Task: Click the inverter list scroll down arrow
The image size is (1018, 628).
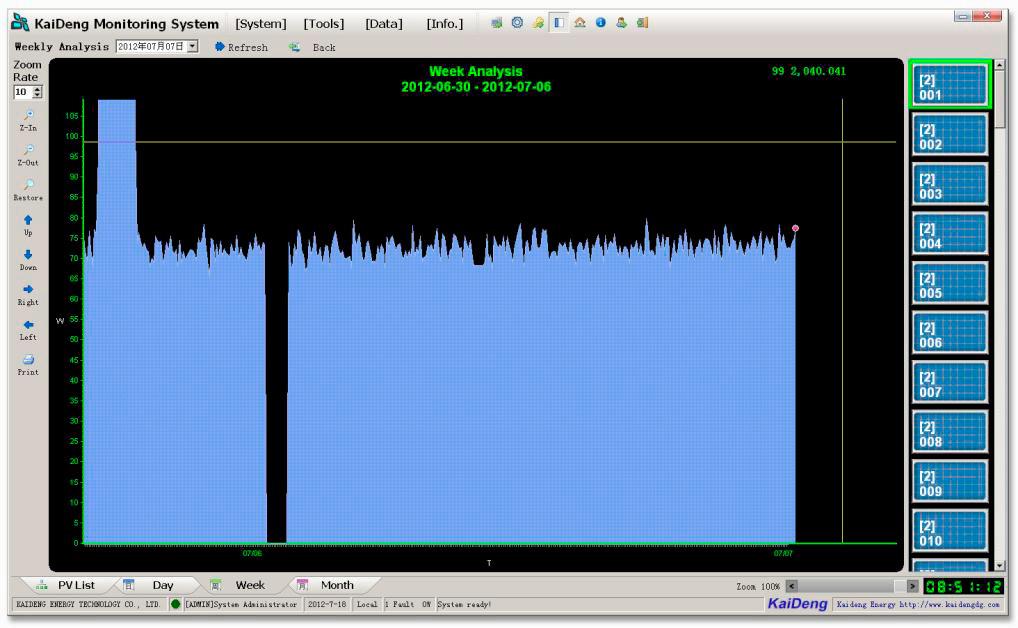Action: (1000, 566)
